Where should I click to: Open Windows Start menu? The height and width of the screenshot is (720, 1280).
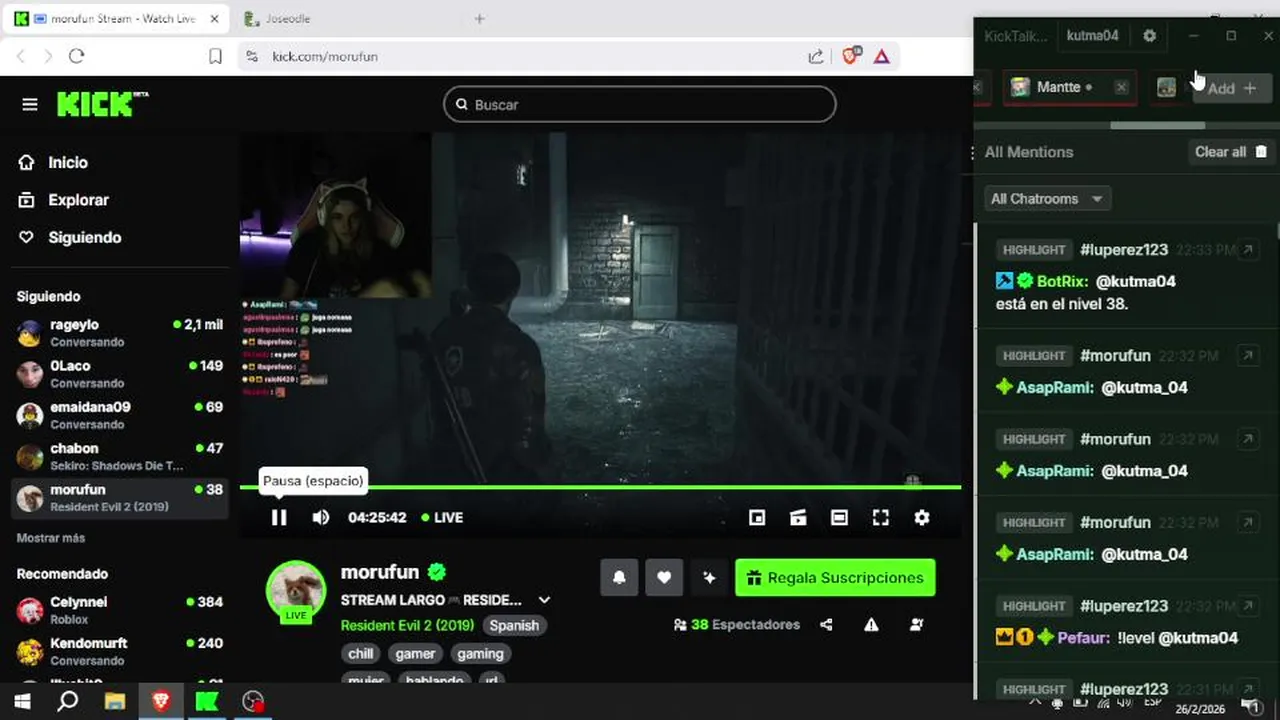(22, 702)
